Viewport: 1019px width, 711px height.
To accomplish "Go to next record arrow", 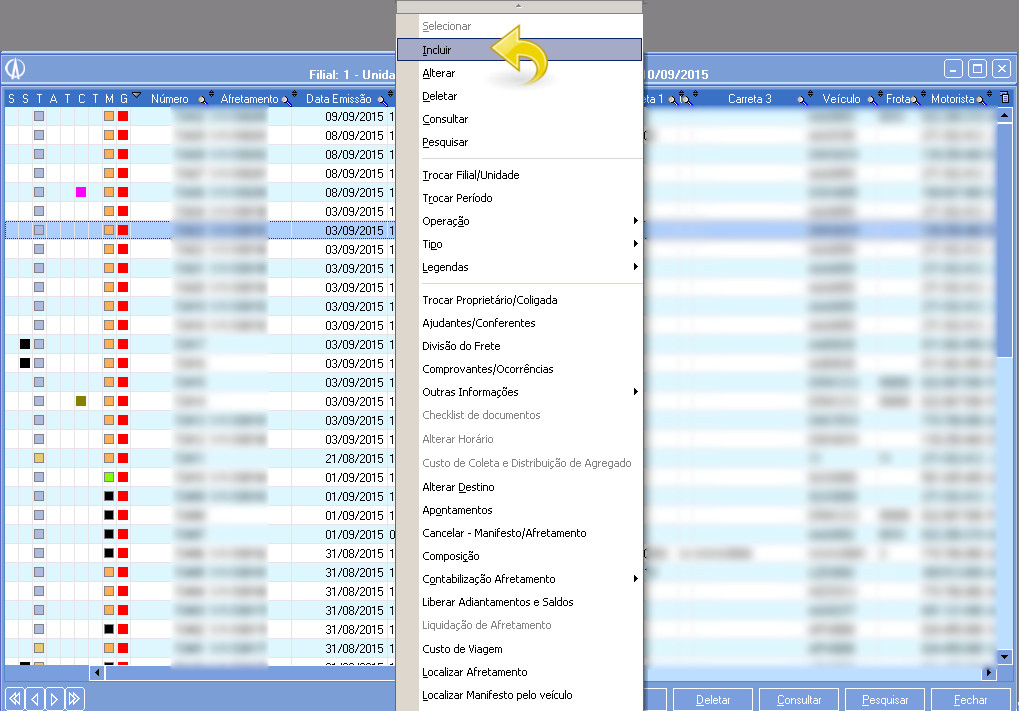I will 55,699.
